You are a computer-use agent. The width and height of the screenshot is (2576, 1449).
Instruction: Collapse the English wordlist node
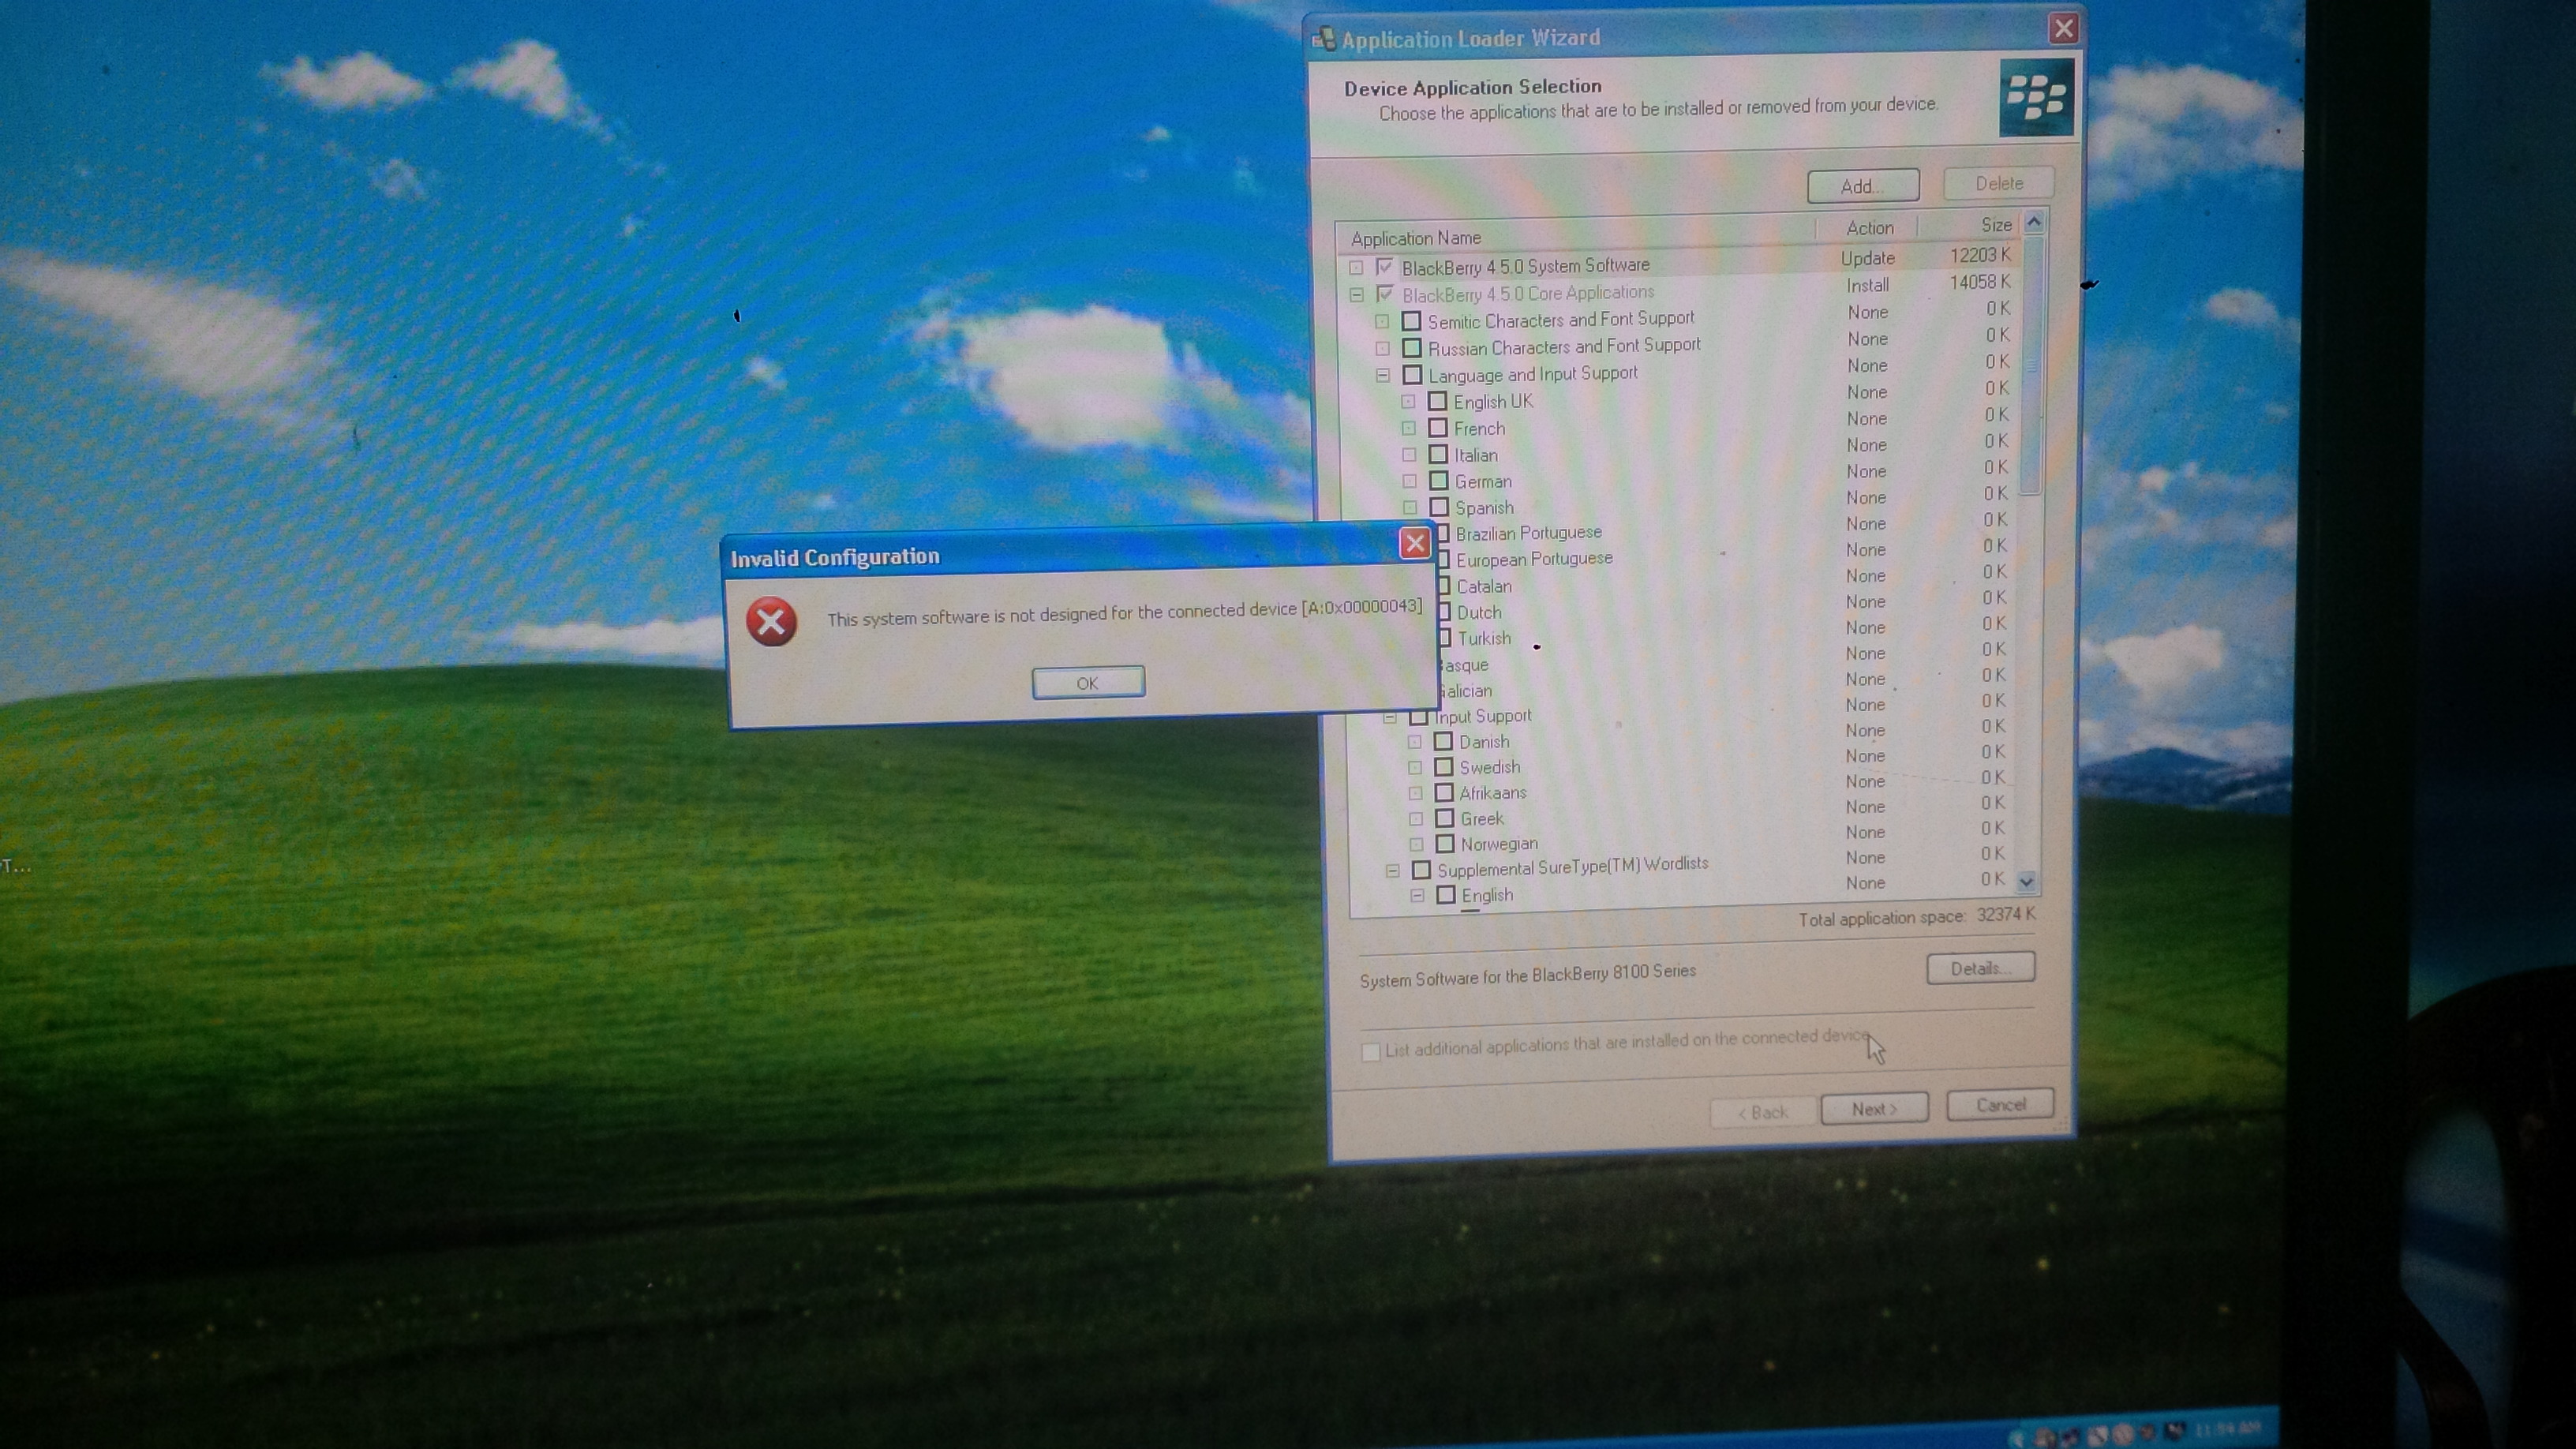pyautogui.click(x=1417, y=896)
